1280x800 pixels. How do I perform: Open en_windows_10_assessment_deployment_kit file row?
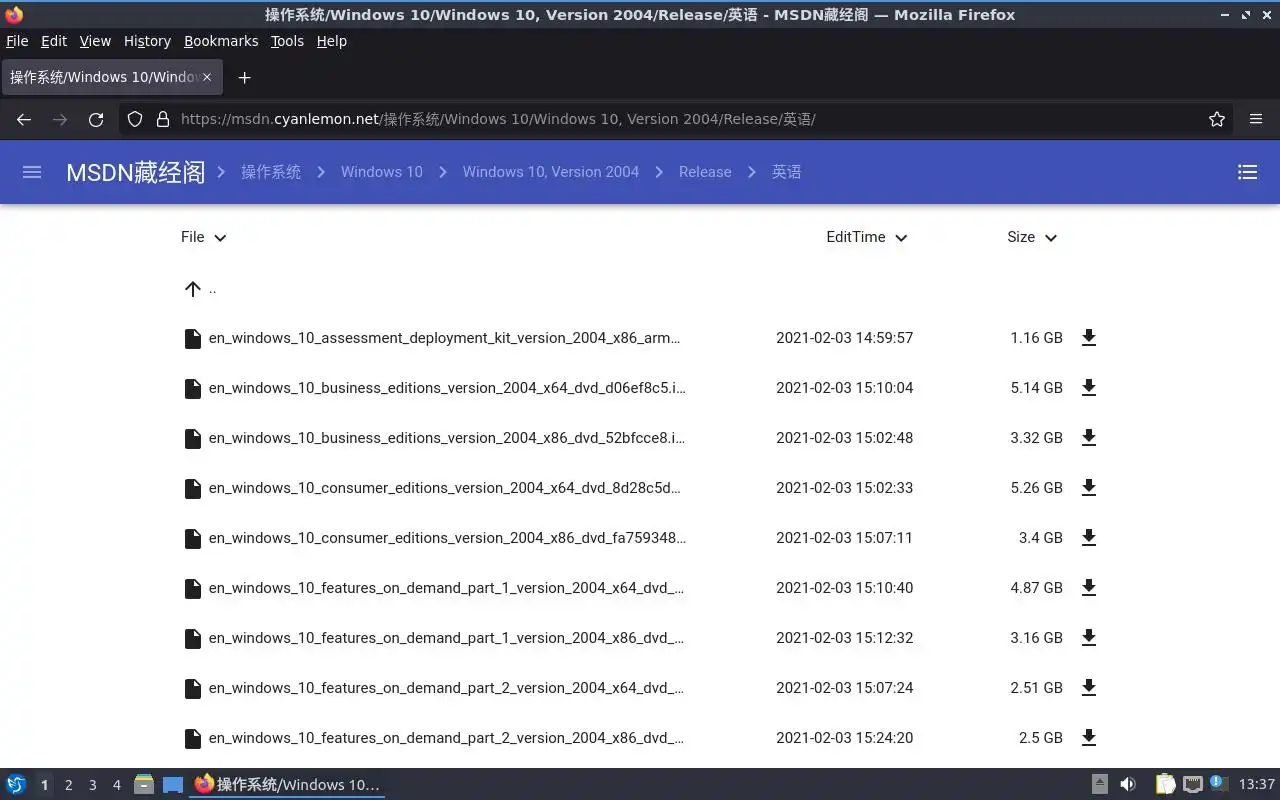640,338
